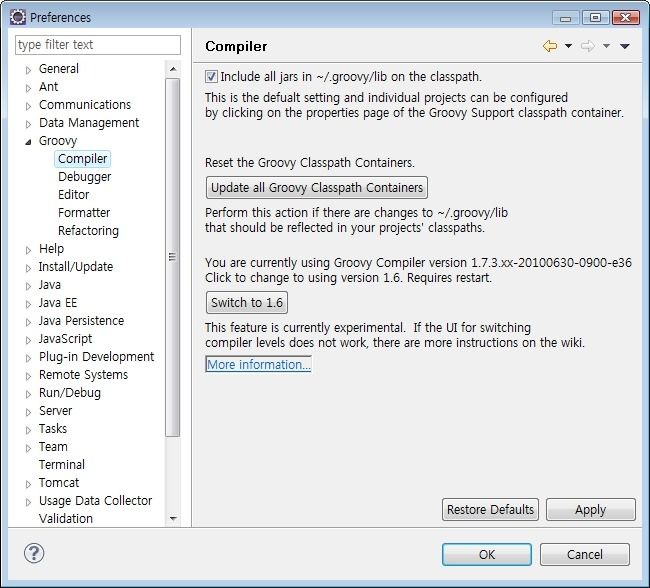
Task: Expand the Install/Update tree node
Action: [28, 268]
